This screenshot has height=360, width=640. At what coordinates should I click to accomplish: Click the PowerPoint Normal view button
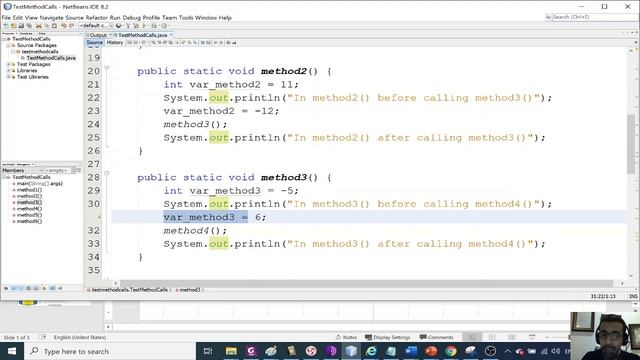point(472,337)
